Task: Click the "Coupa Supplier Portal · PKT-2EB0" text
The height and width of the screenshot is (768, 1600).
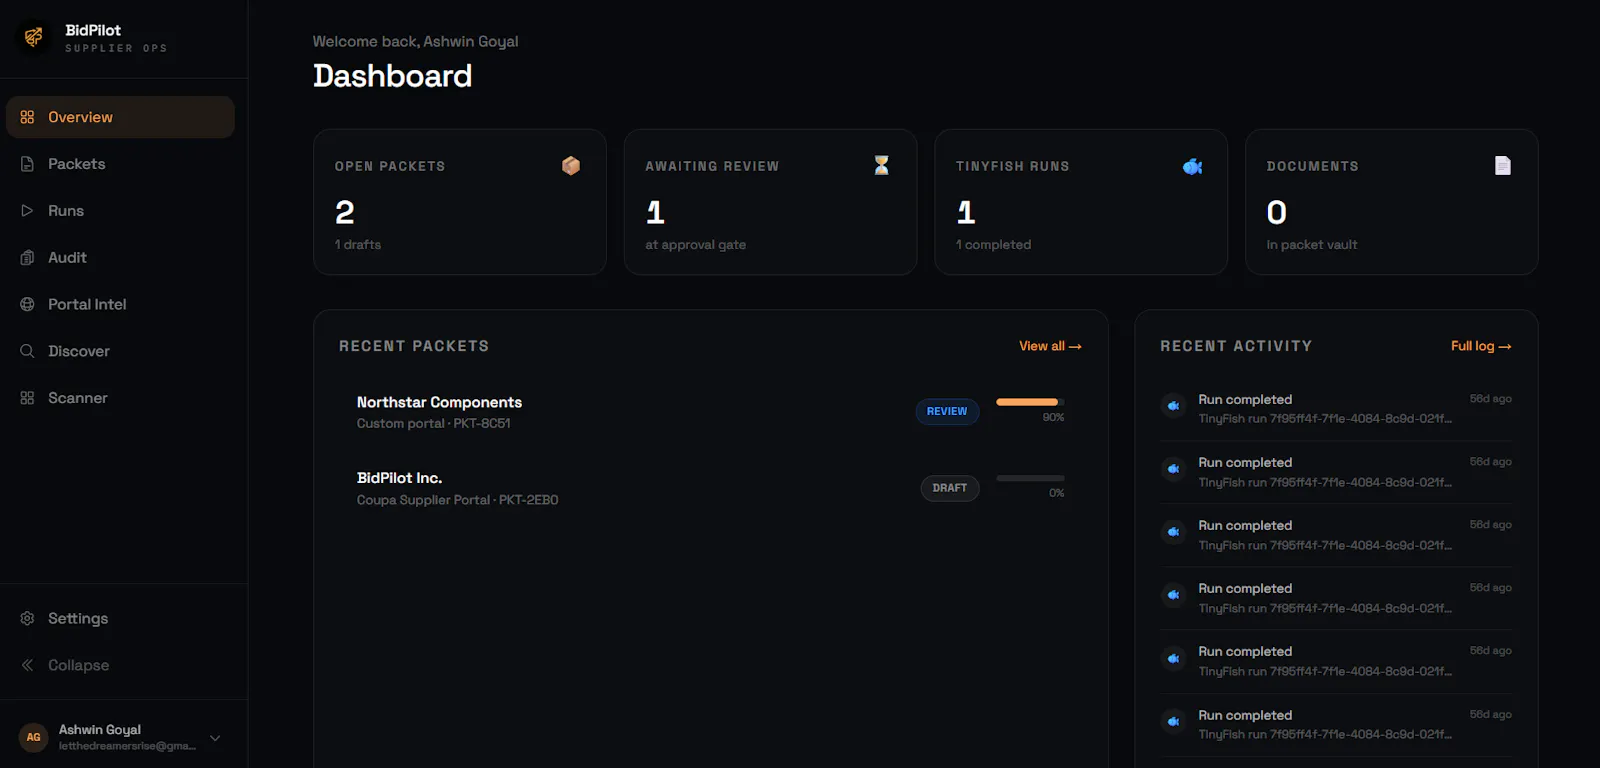Action: click(x=457, y=500)
